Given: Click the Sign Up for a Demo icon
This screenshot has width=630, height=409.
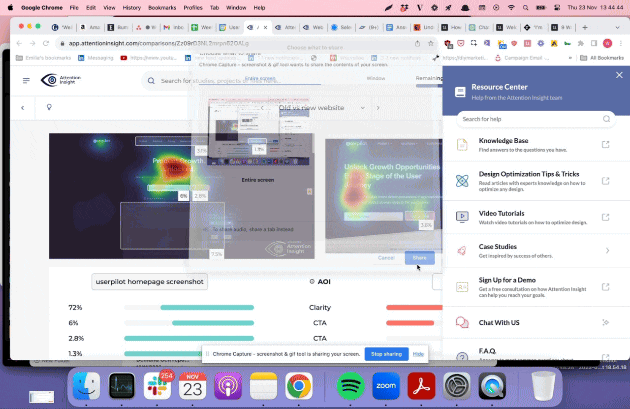Looking at the screenshot, I should 462,286.
